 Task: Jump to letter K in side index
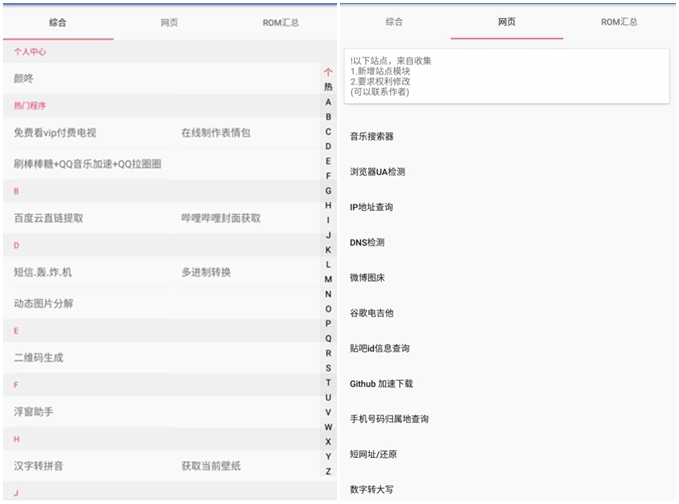pos(328,249)
